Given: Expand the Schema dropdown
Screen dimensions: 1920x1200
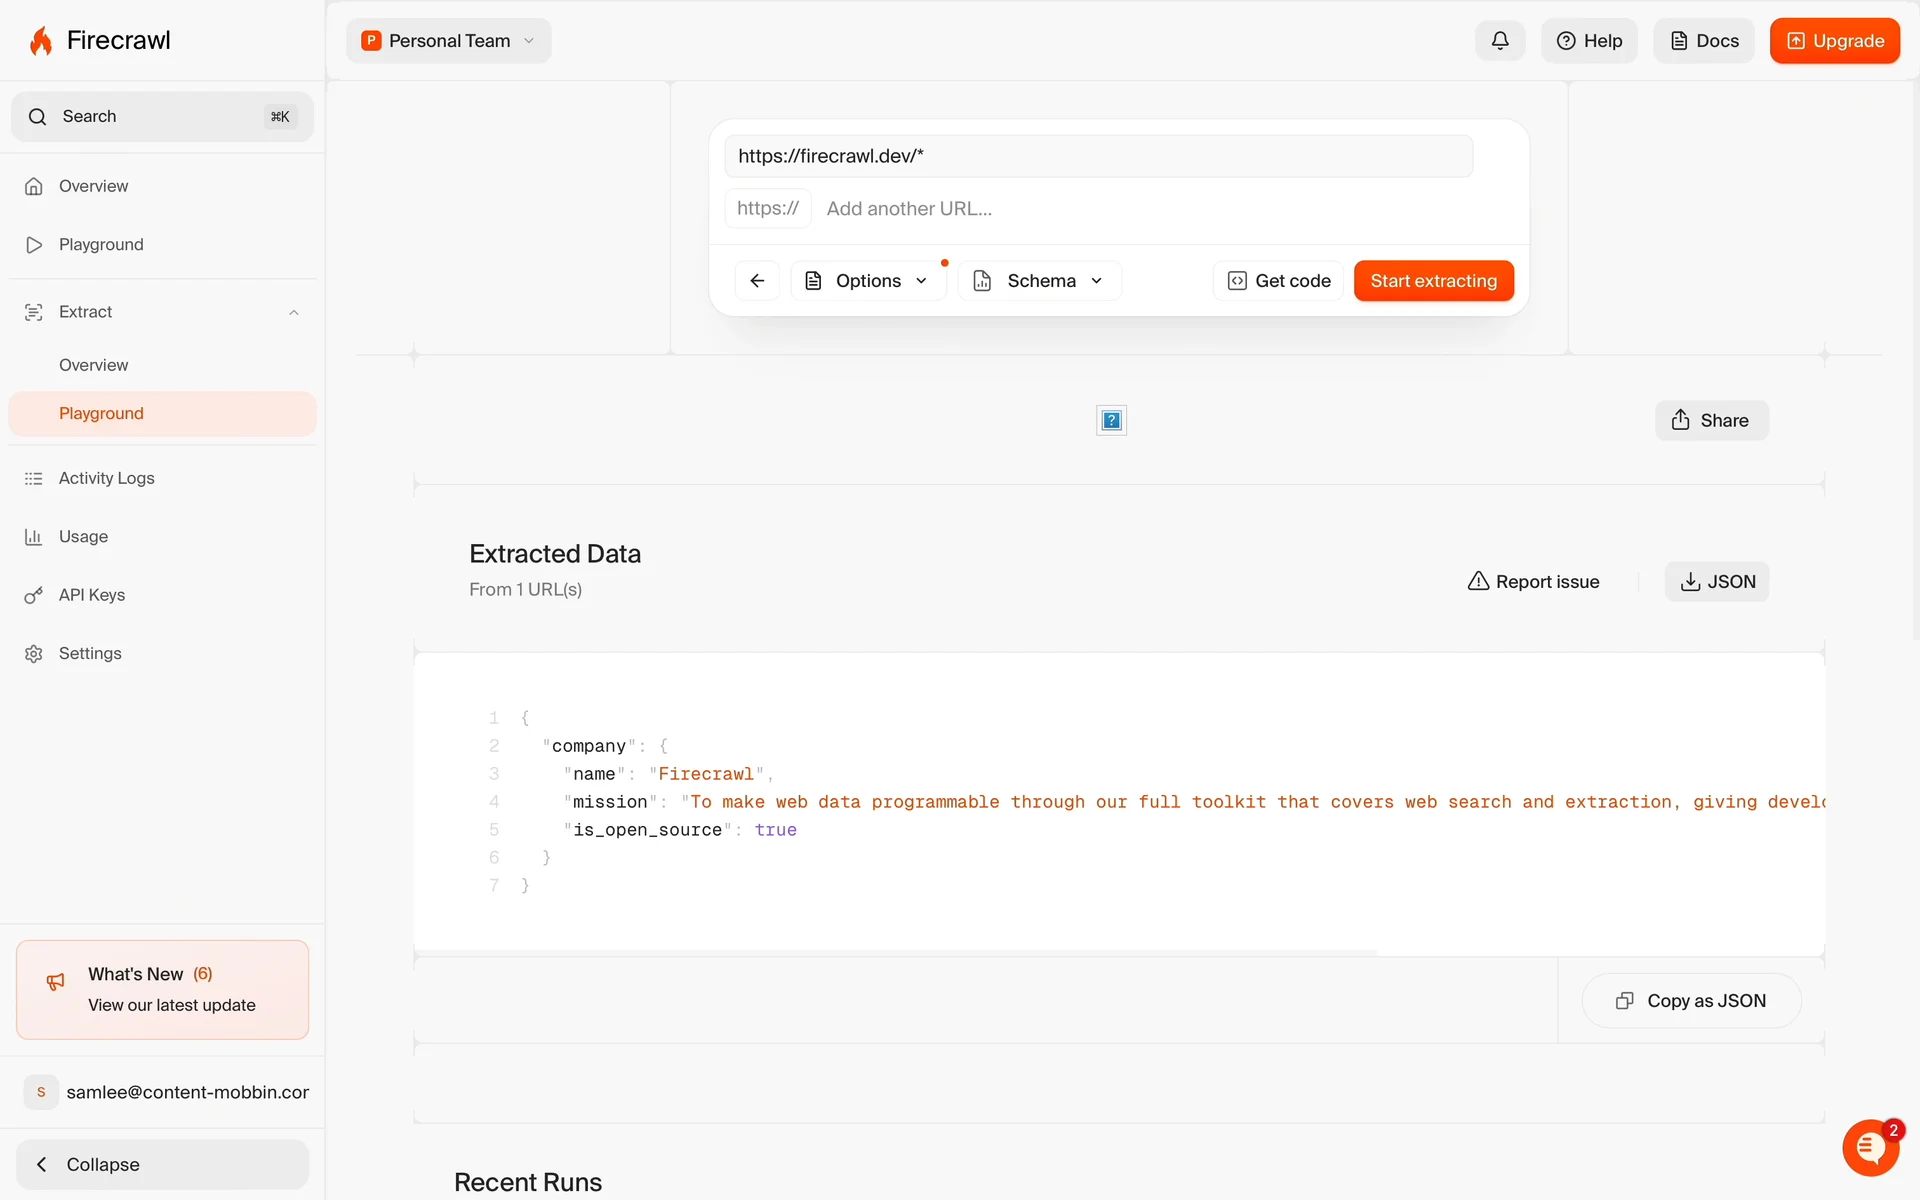Looking at the screenshot, I should (1039, 281).
